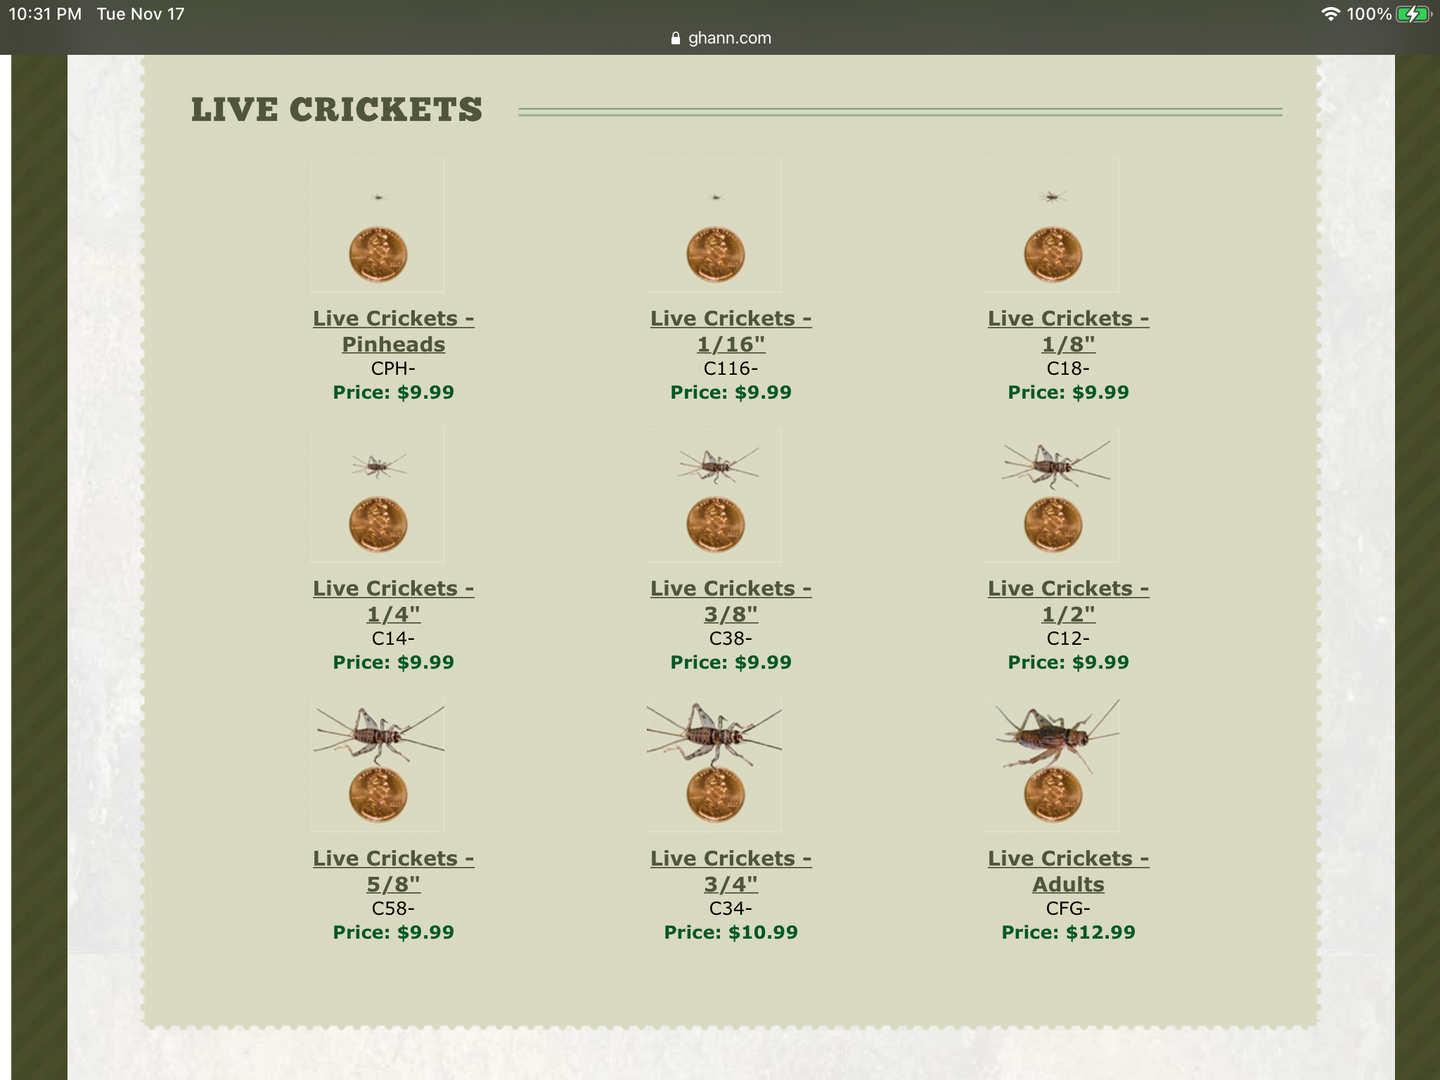Select the 1/8" crickets product image
The height and width of the screenshot is (1080, 1440).
tap(1052, 226)
